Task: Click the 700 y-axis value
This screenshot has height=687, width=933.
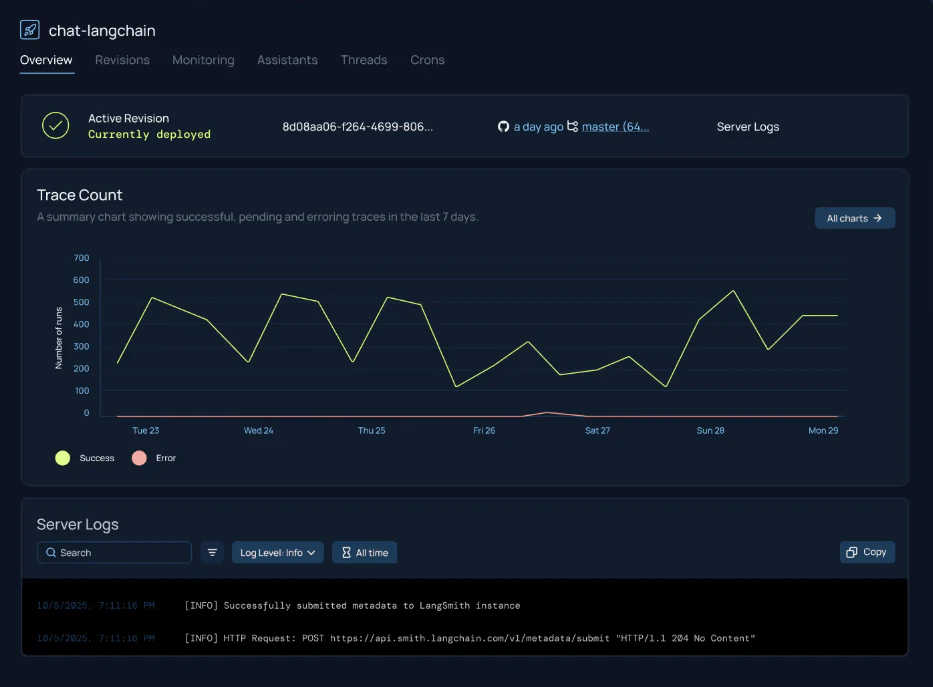Action: (82, 258)
